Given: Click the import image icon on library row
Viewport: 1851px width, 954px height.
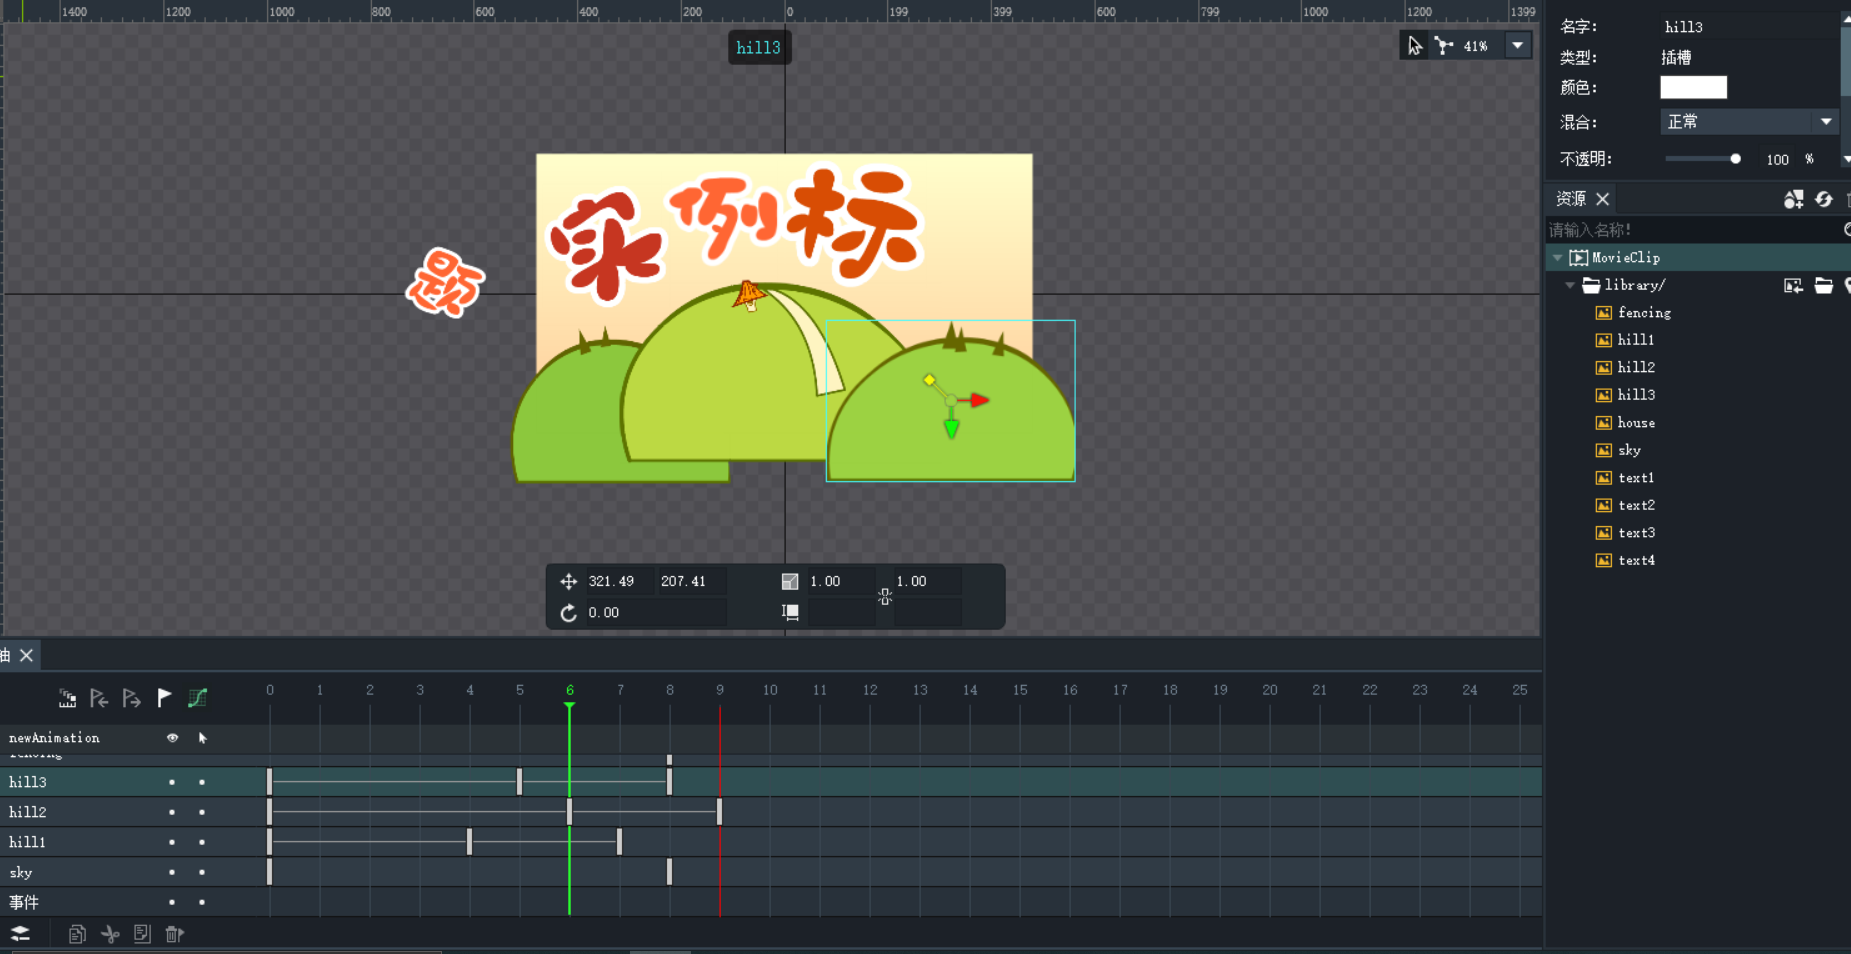Looking at the screenshot, I should click(x=1793, y=286).
